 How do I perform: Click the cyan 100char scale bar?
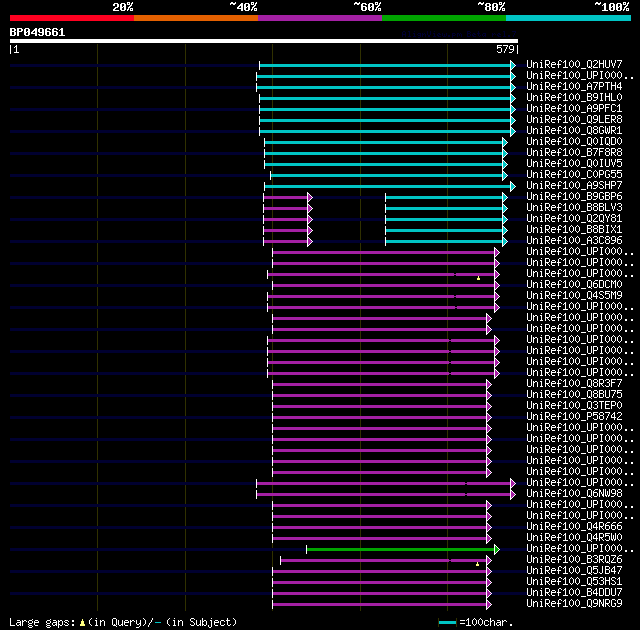point(447,623)
